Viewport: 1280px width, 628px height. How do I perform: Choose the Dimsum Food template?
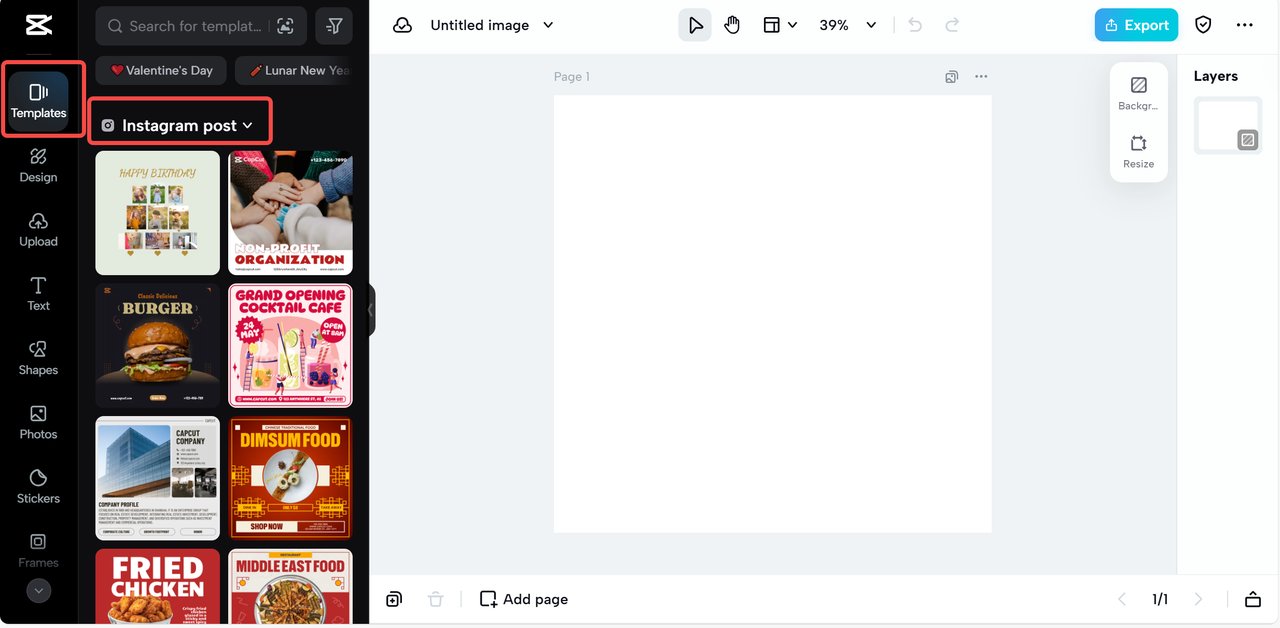[x=290, y=478]
